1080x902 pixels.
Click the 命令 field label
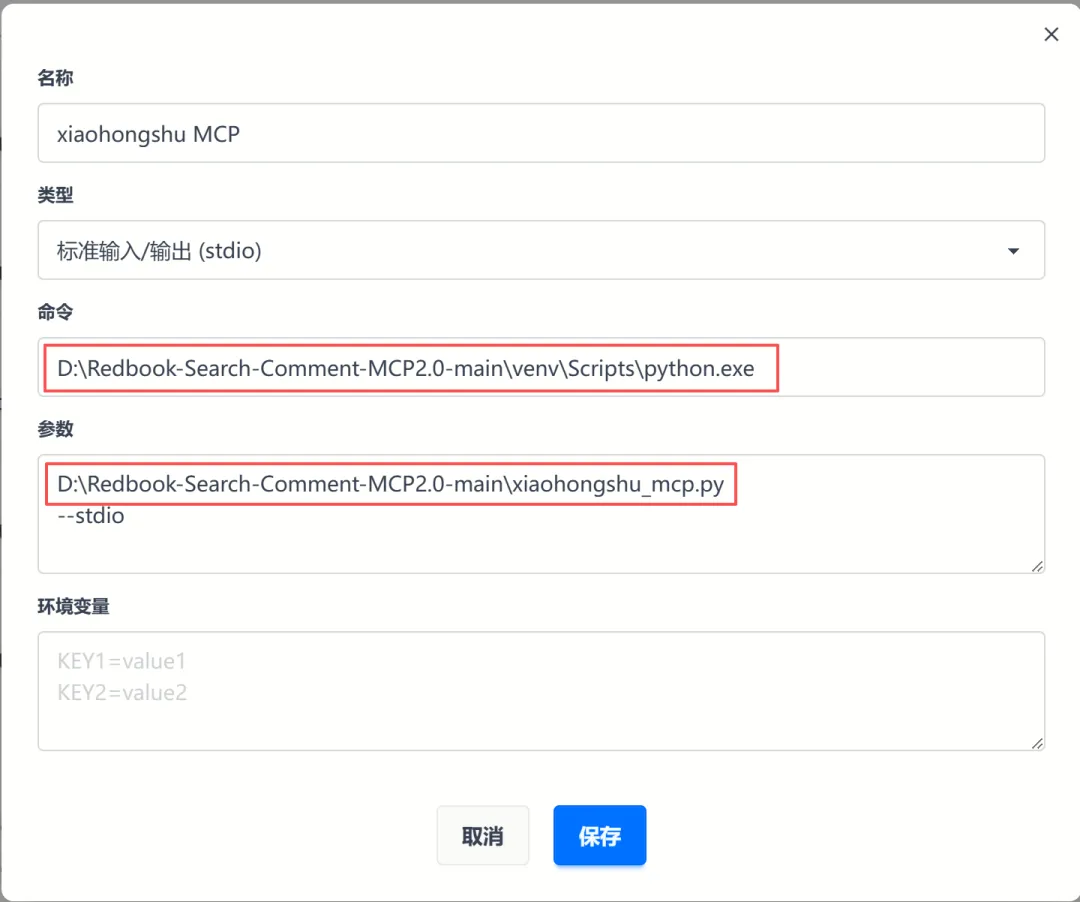pyautogui.click(x=55, y=312)
